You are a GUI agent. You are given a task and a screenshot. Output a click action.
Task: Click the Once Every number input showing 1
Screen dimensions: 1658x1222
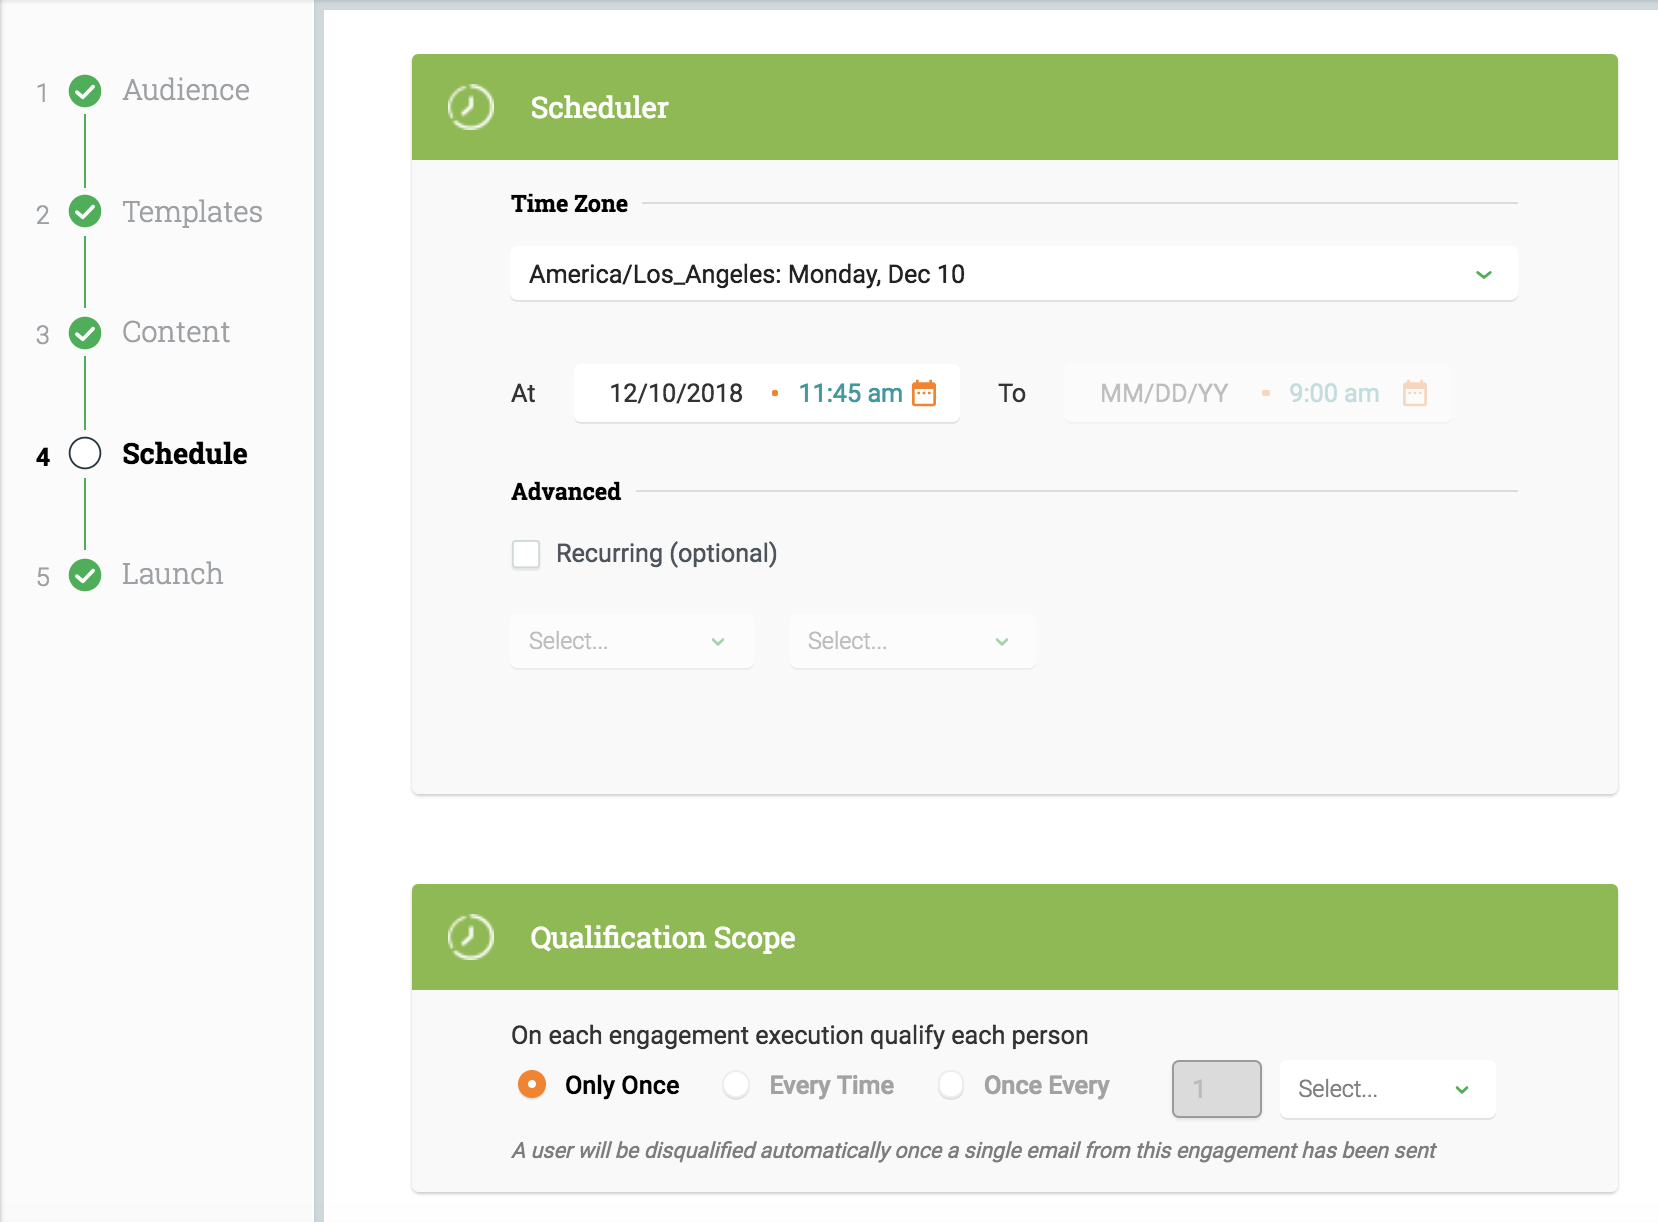click(x=1217, y=1089)
